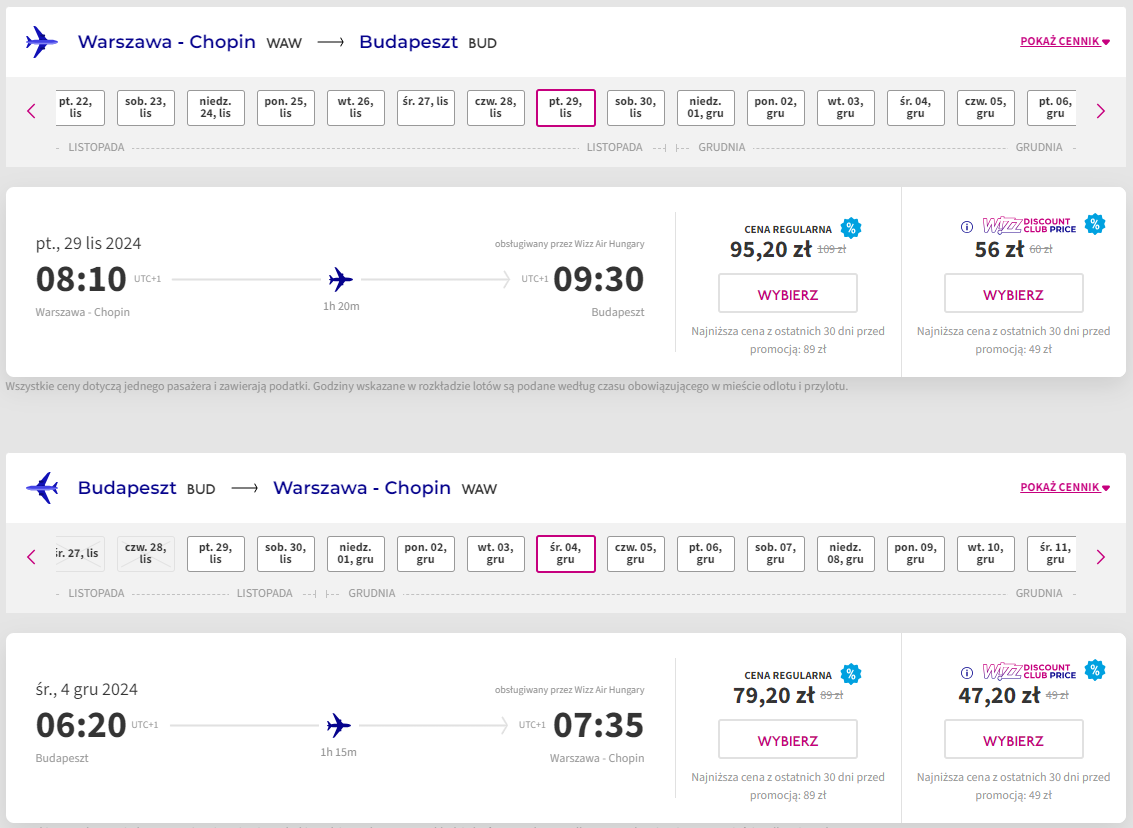Click percent badge beside 79,20 zł price
The width and height of the screenshot is (1133, 828).
[850, 674]
